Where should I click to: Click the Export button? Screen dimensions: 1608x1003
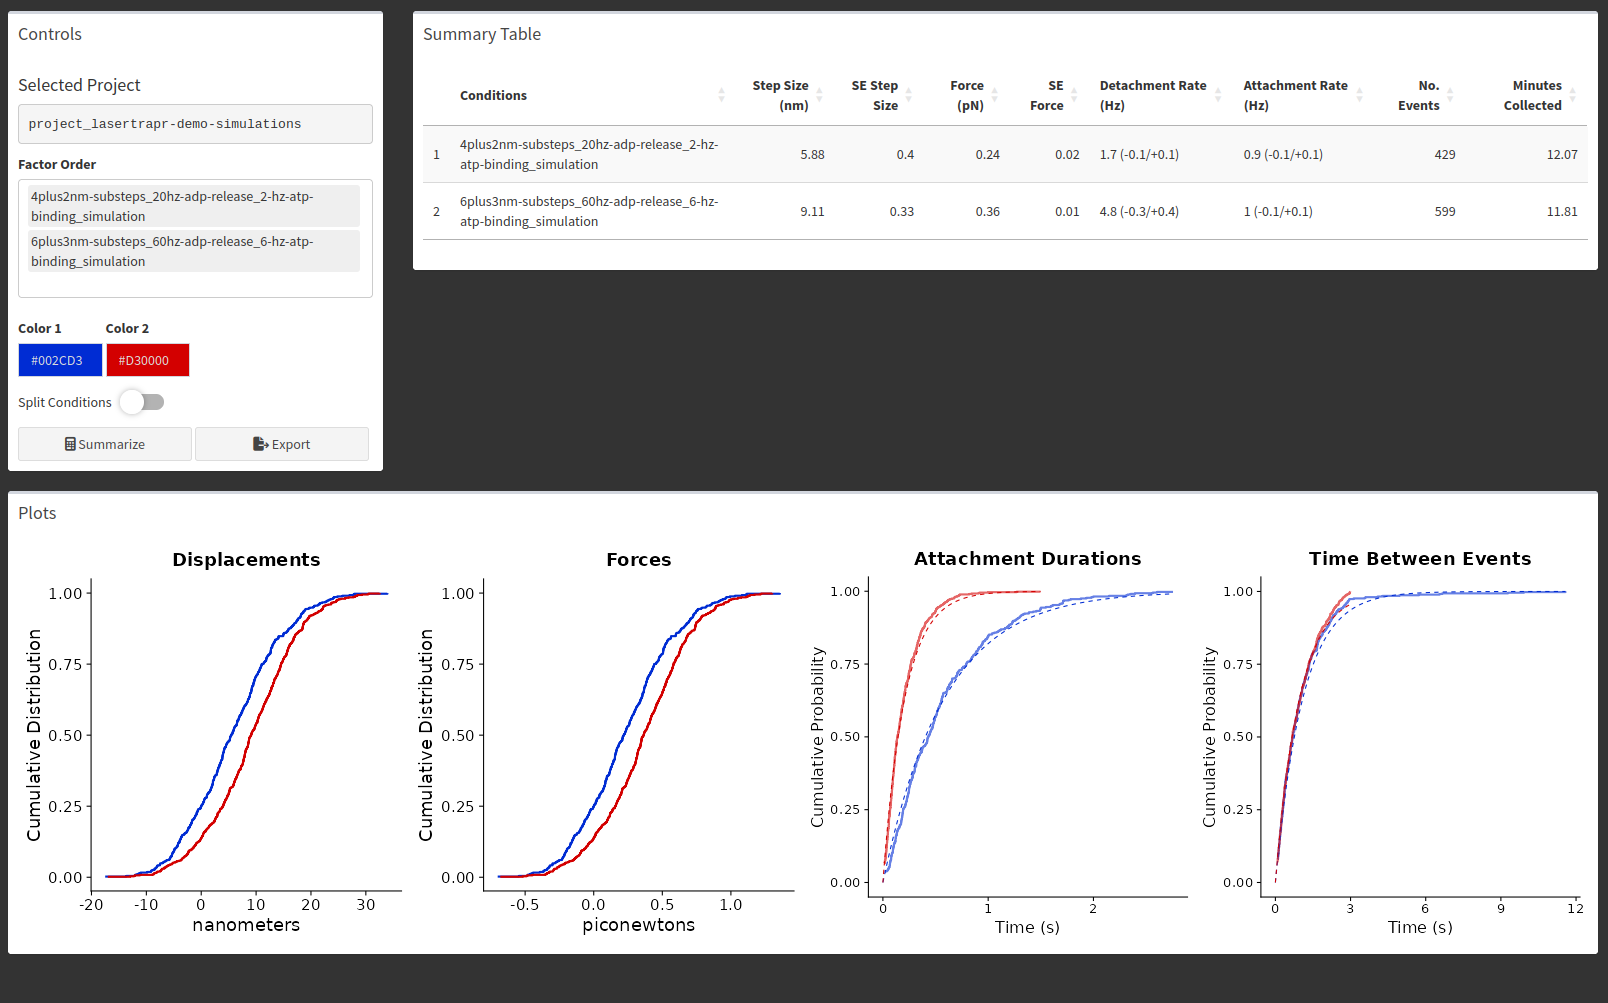tap(282, 444)
